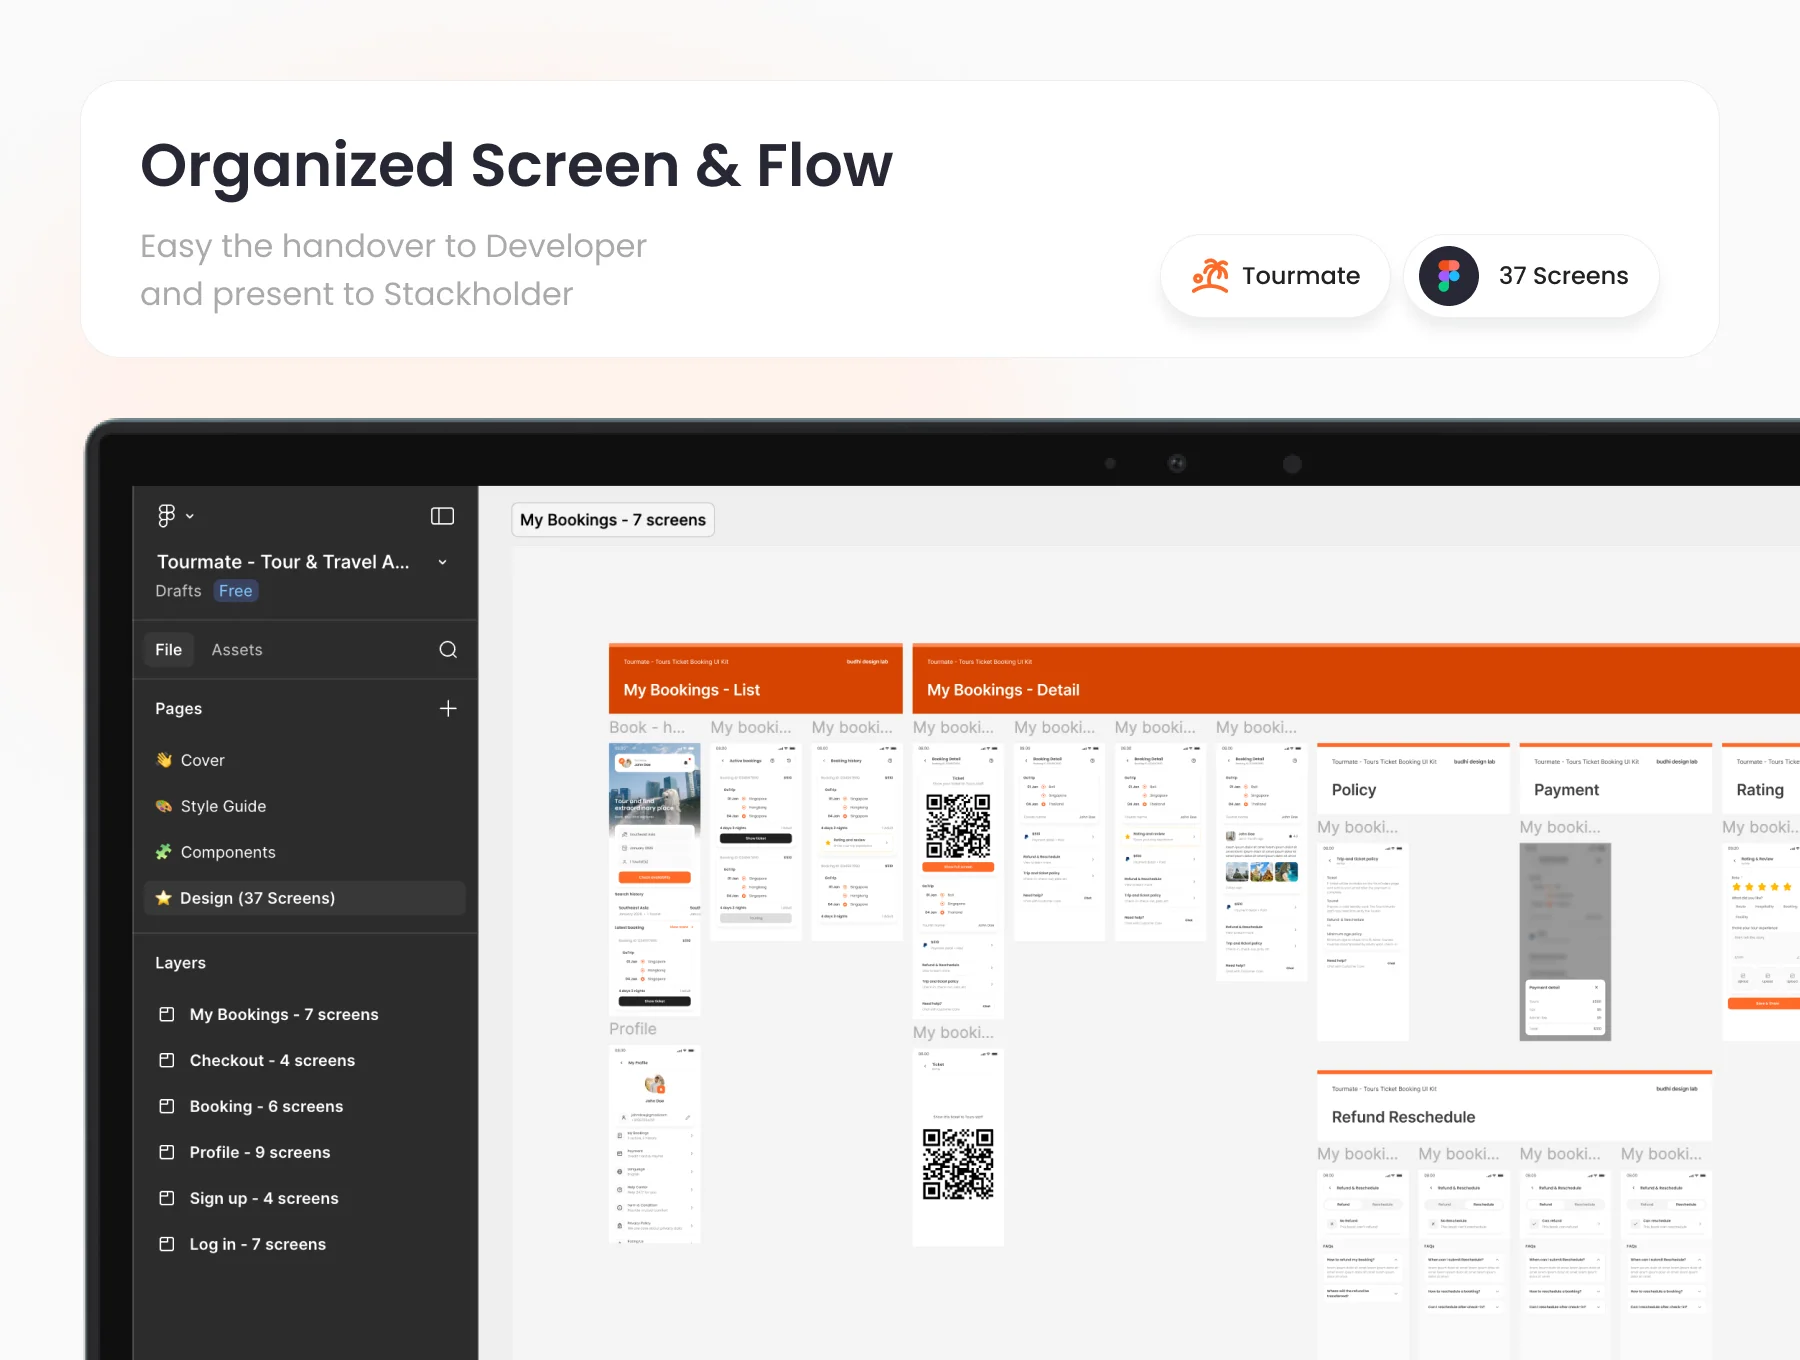Image resolution: width=1800 pixels, height=1360 pixels.
Task: Open the Figma main menu icon
Action: point(166,515)
